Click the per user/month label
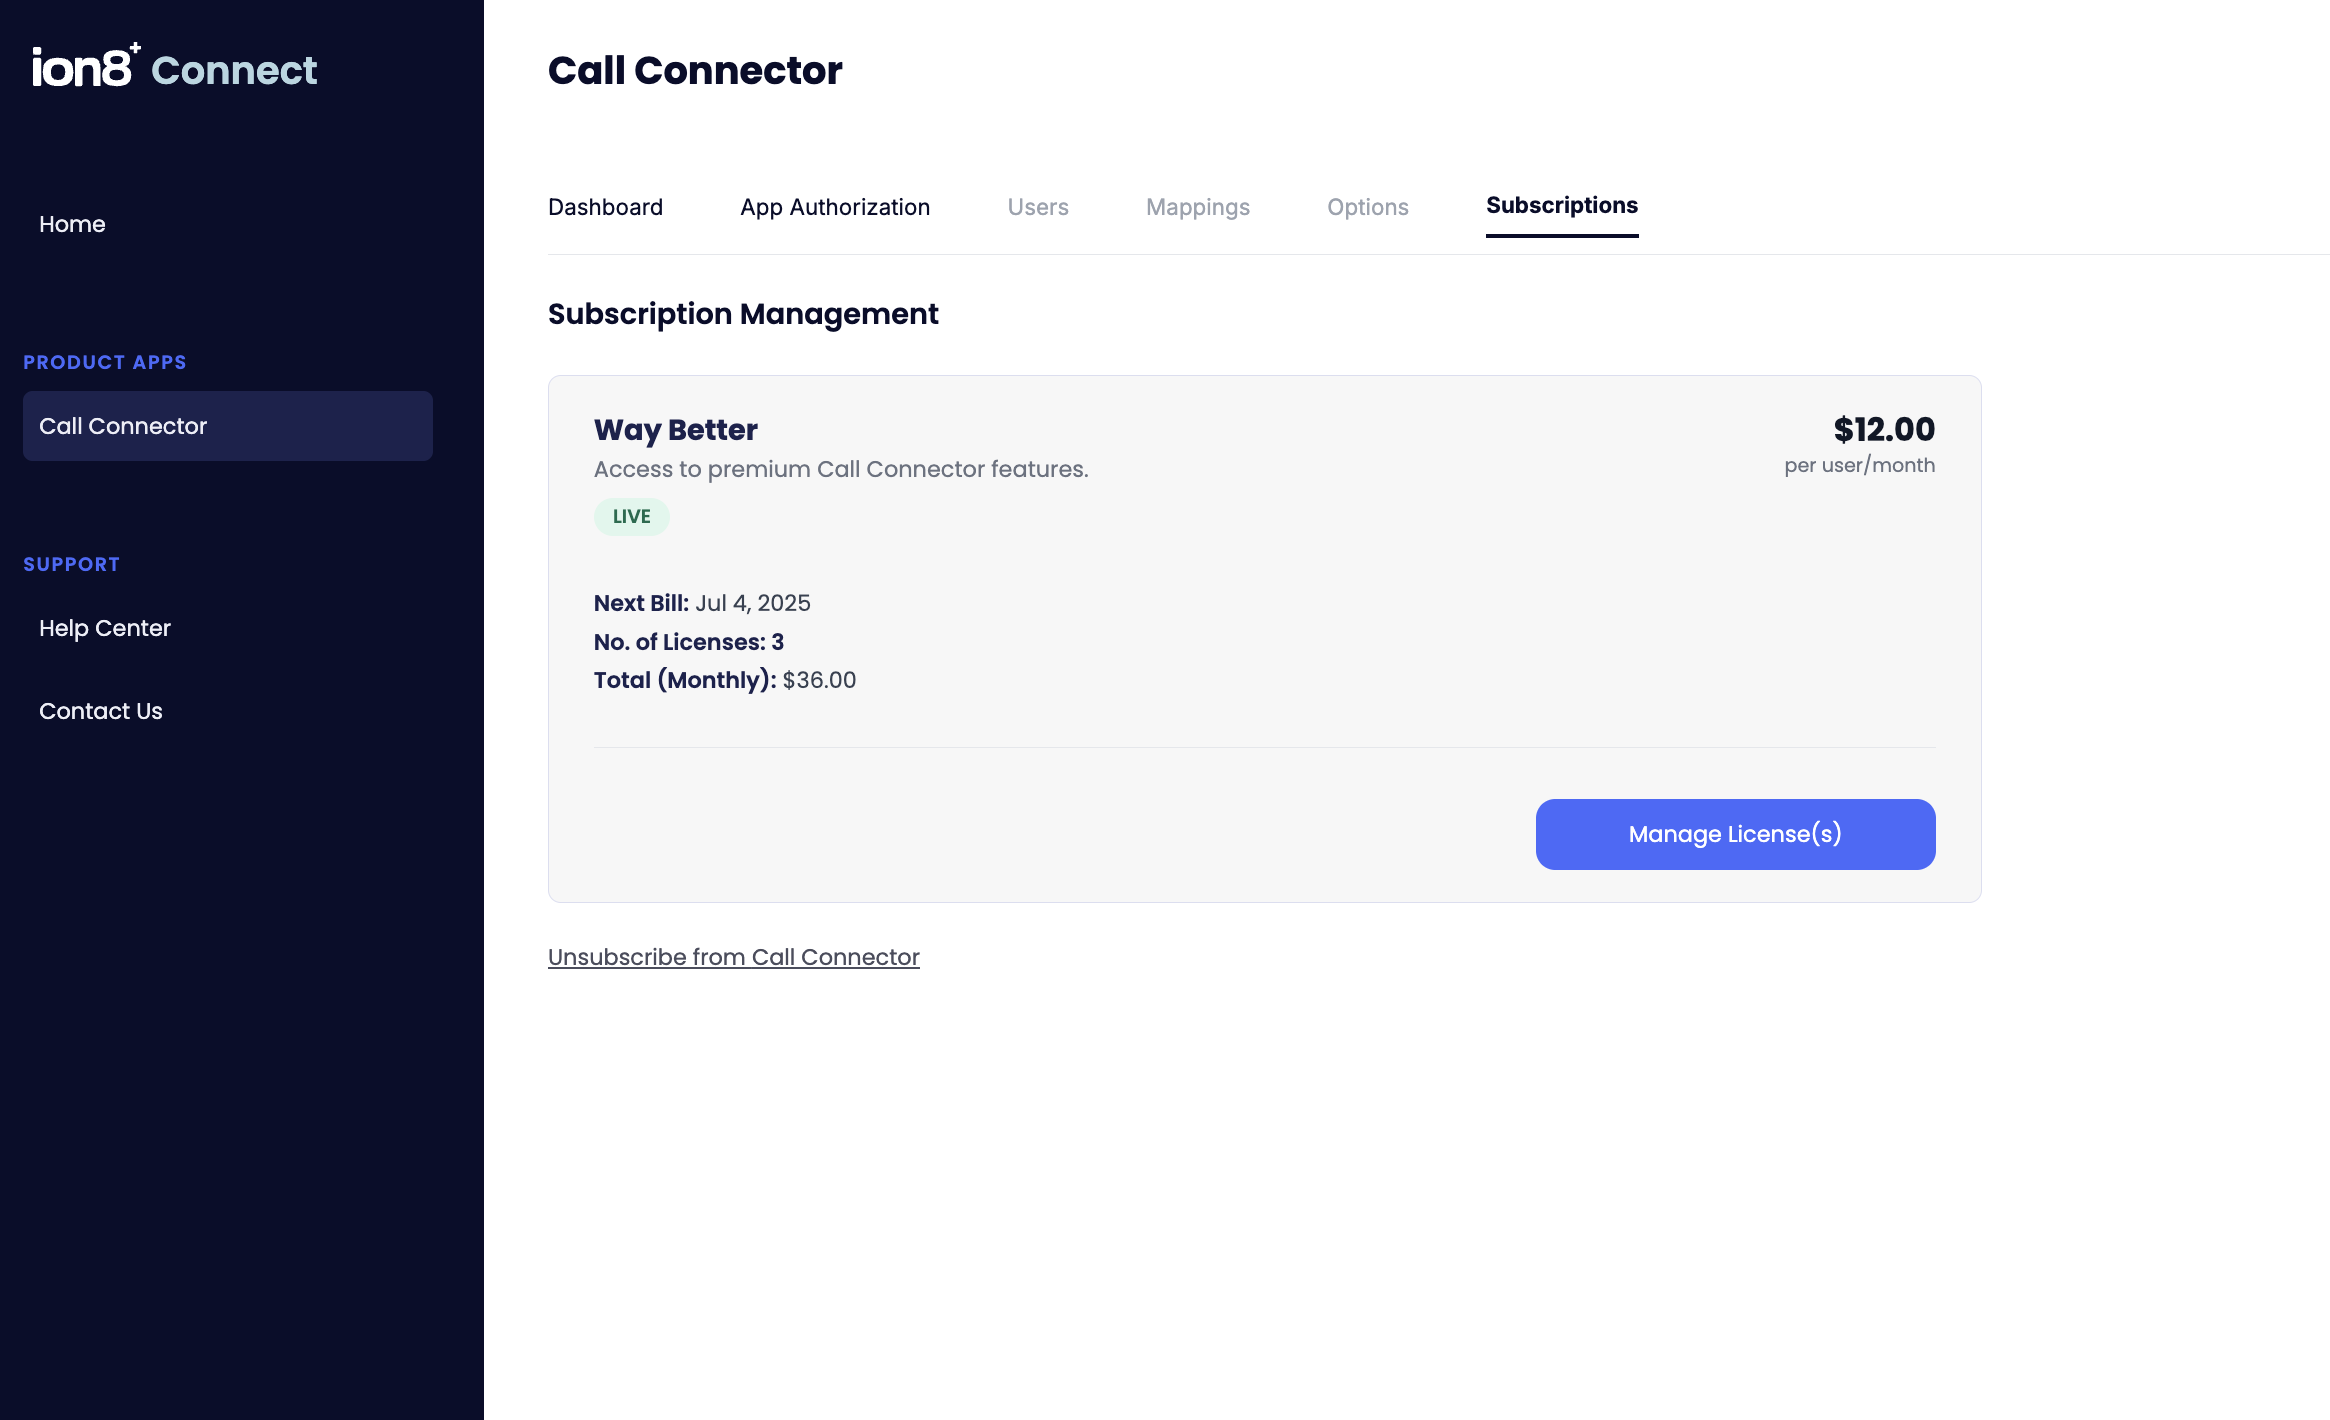 1860,465
